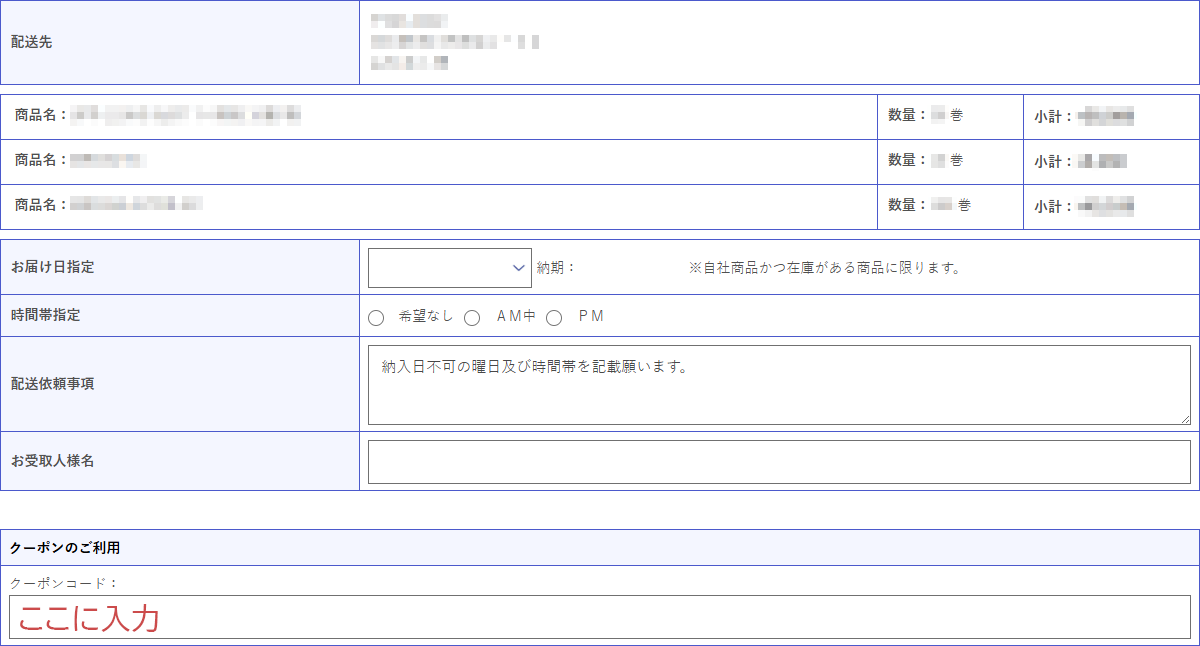Click into the 配送依頼事項 text area
The height and width of the screenshot is (646, 1200).
click(778, 385)
